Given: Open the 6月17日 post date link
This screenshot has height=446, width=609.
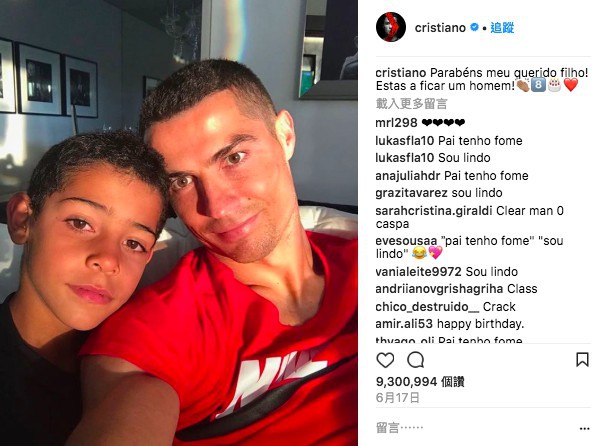Looking at the screenshot, I should pyautogui.click(x=398, y=397).
